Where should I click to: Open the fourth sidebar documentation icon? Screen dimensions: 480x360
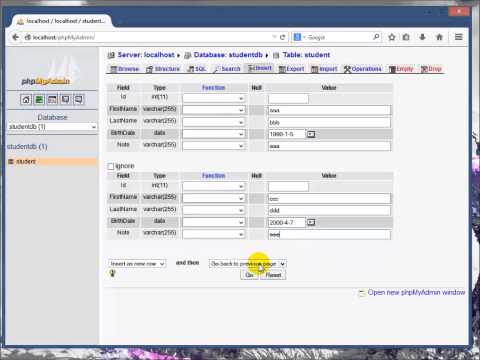coord(66,99)
